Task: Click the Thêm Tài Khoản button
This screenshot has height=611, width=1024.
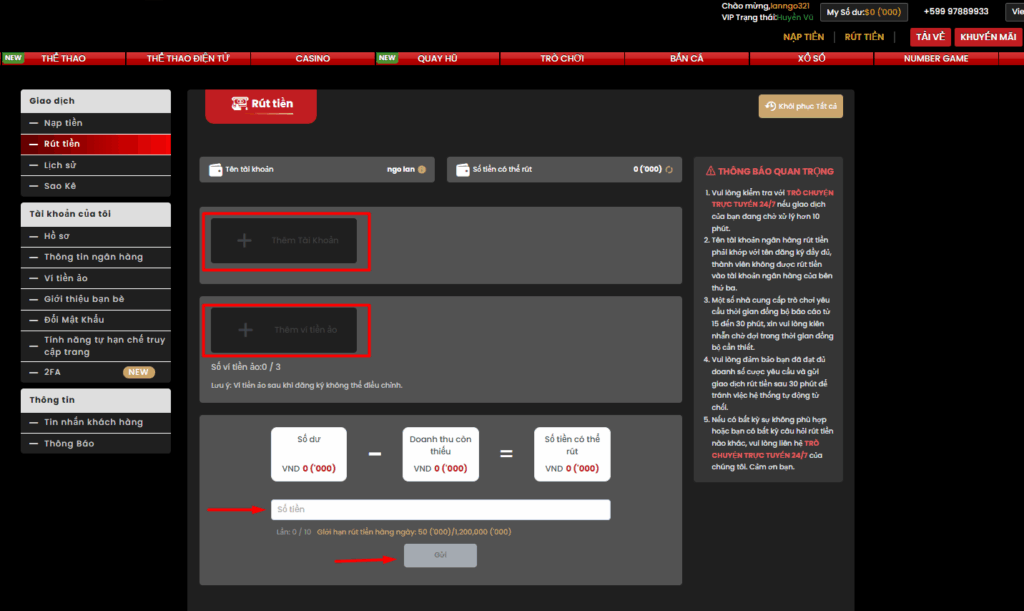Action: click(x=284, y=241)
